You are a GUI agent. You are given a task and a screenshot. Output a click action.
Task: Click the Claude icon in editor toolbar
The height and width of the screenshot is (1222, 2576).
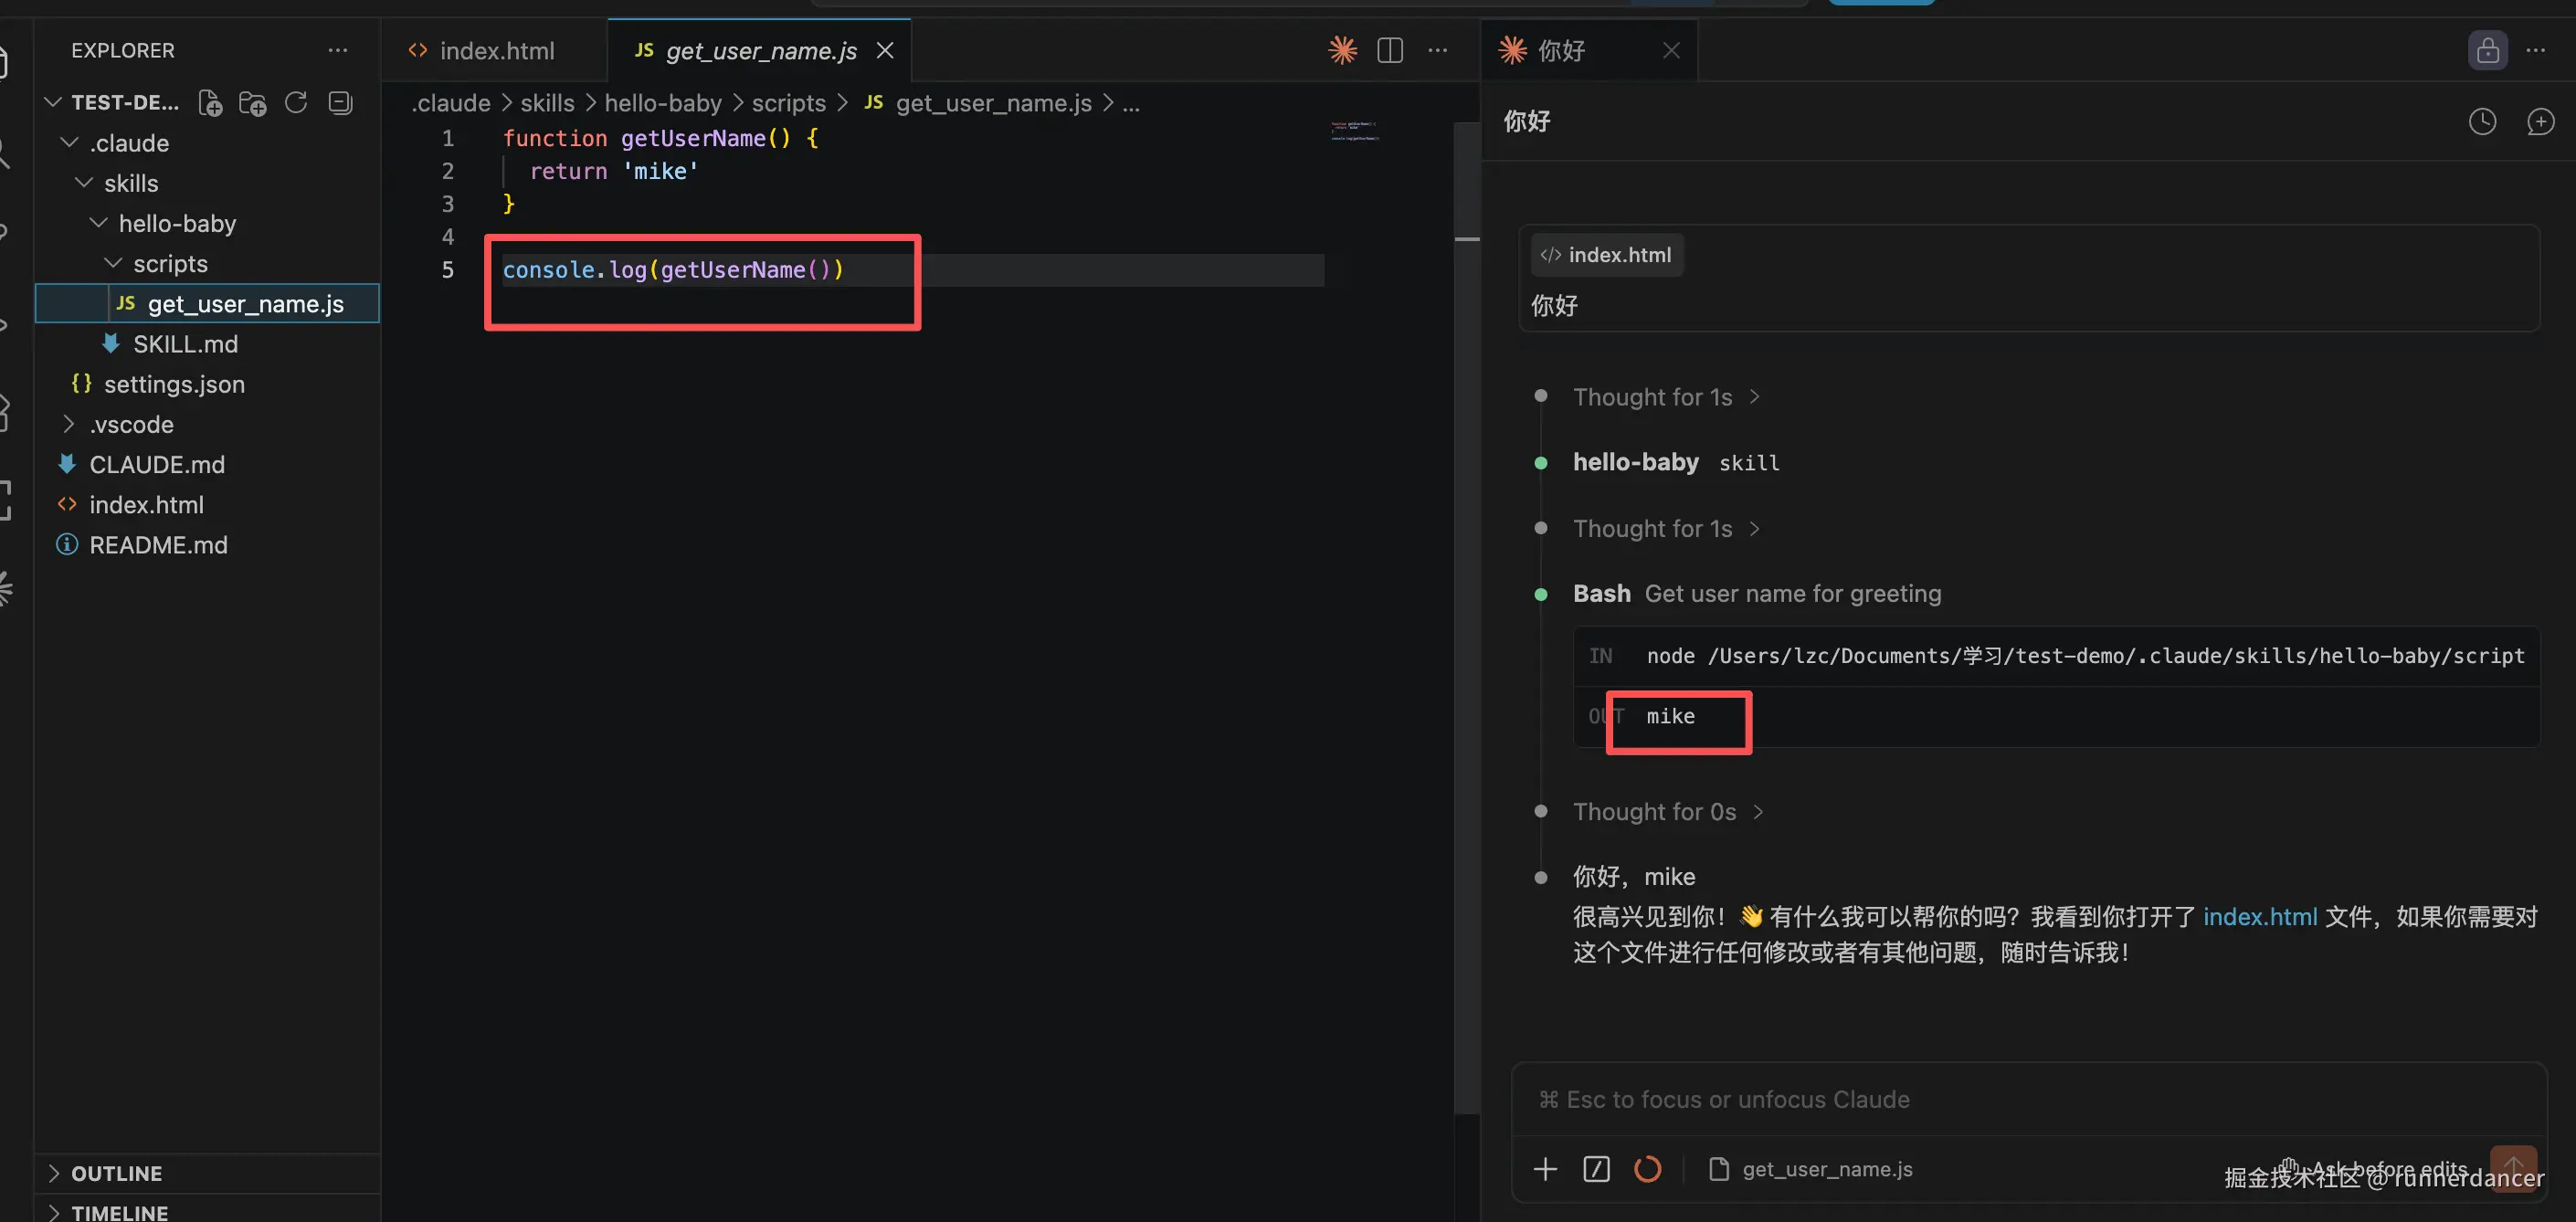pos(1342,50)
